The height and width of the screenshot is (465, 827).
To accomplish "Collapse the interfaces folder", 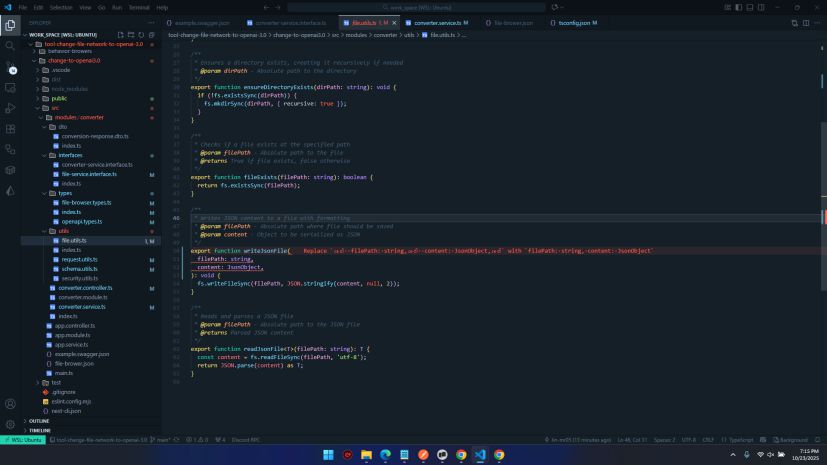I will click(70, 156).
